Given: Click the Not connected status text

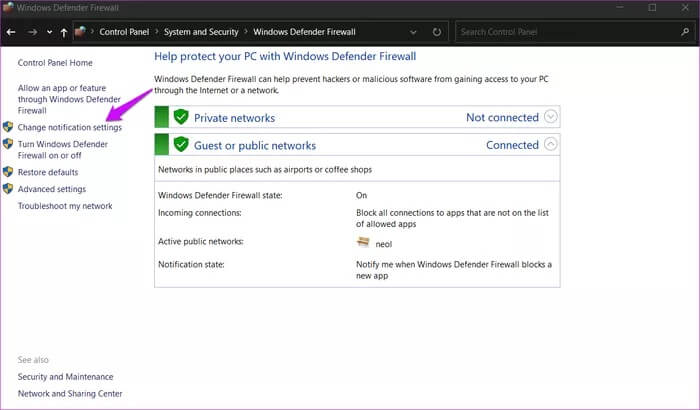Looking at the screenshot, I should 502,117.
